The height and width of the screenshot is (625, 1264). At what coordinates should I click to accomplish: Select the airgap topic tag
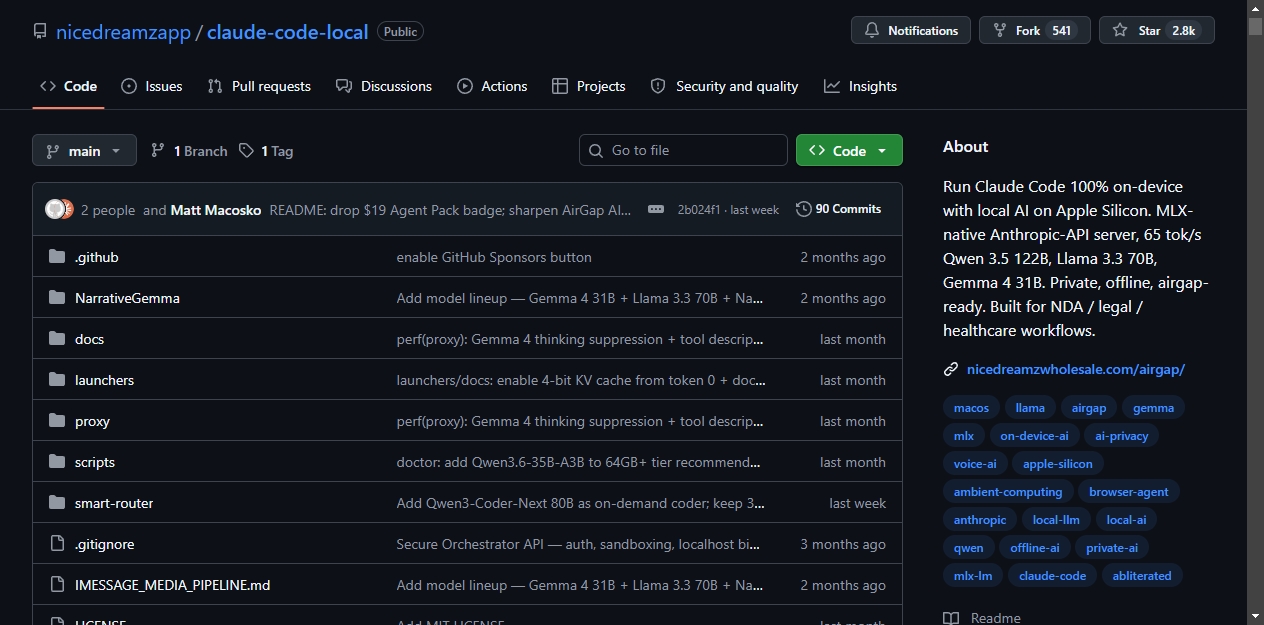[x=1089, y=408]
